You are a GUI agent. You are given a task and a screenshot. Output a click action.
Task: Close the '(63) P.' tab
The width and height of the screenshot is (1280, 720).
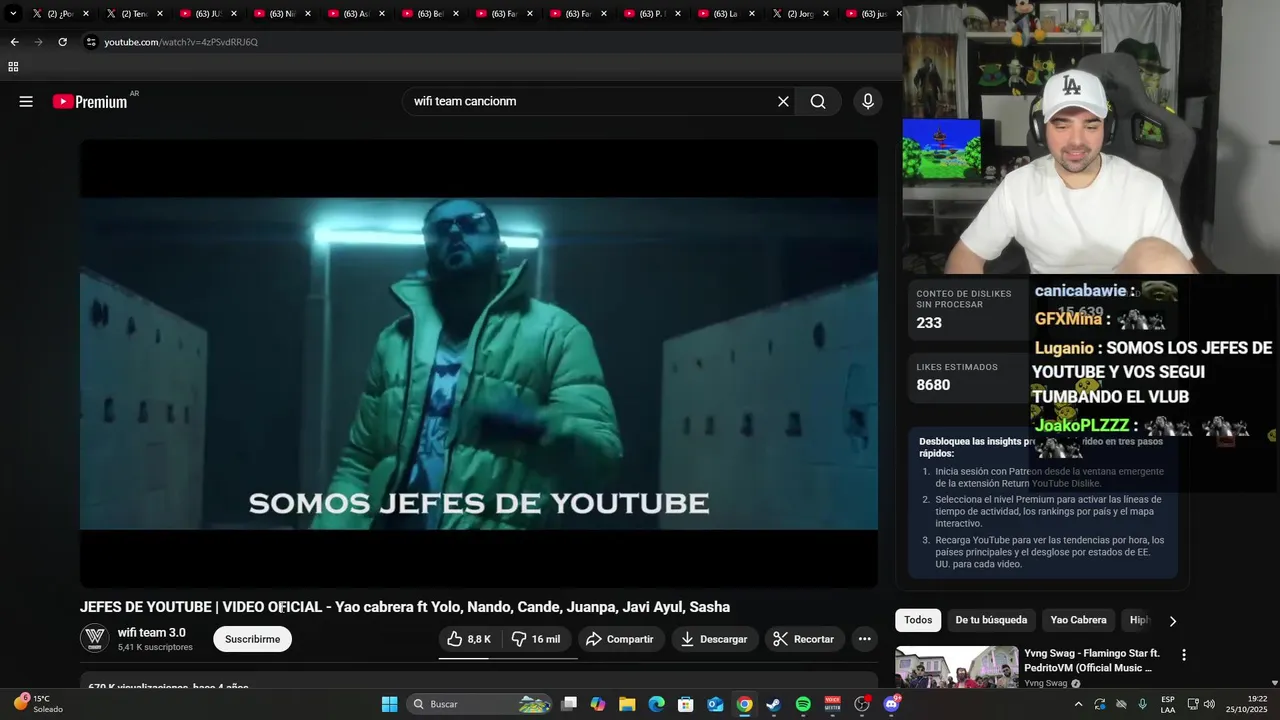[x=677, y=14]
